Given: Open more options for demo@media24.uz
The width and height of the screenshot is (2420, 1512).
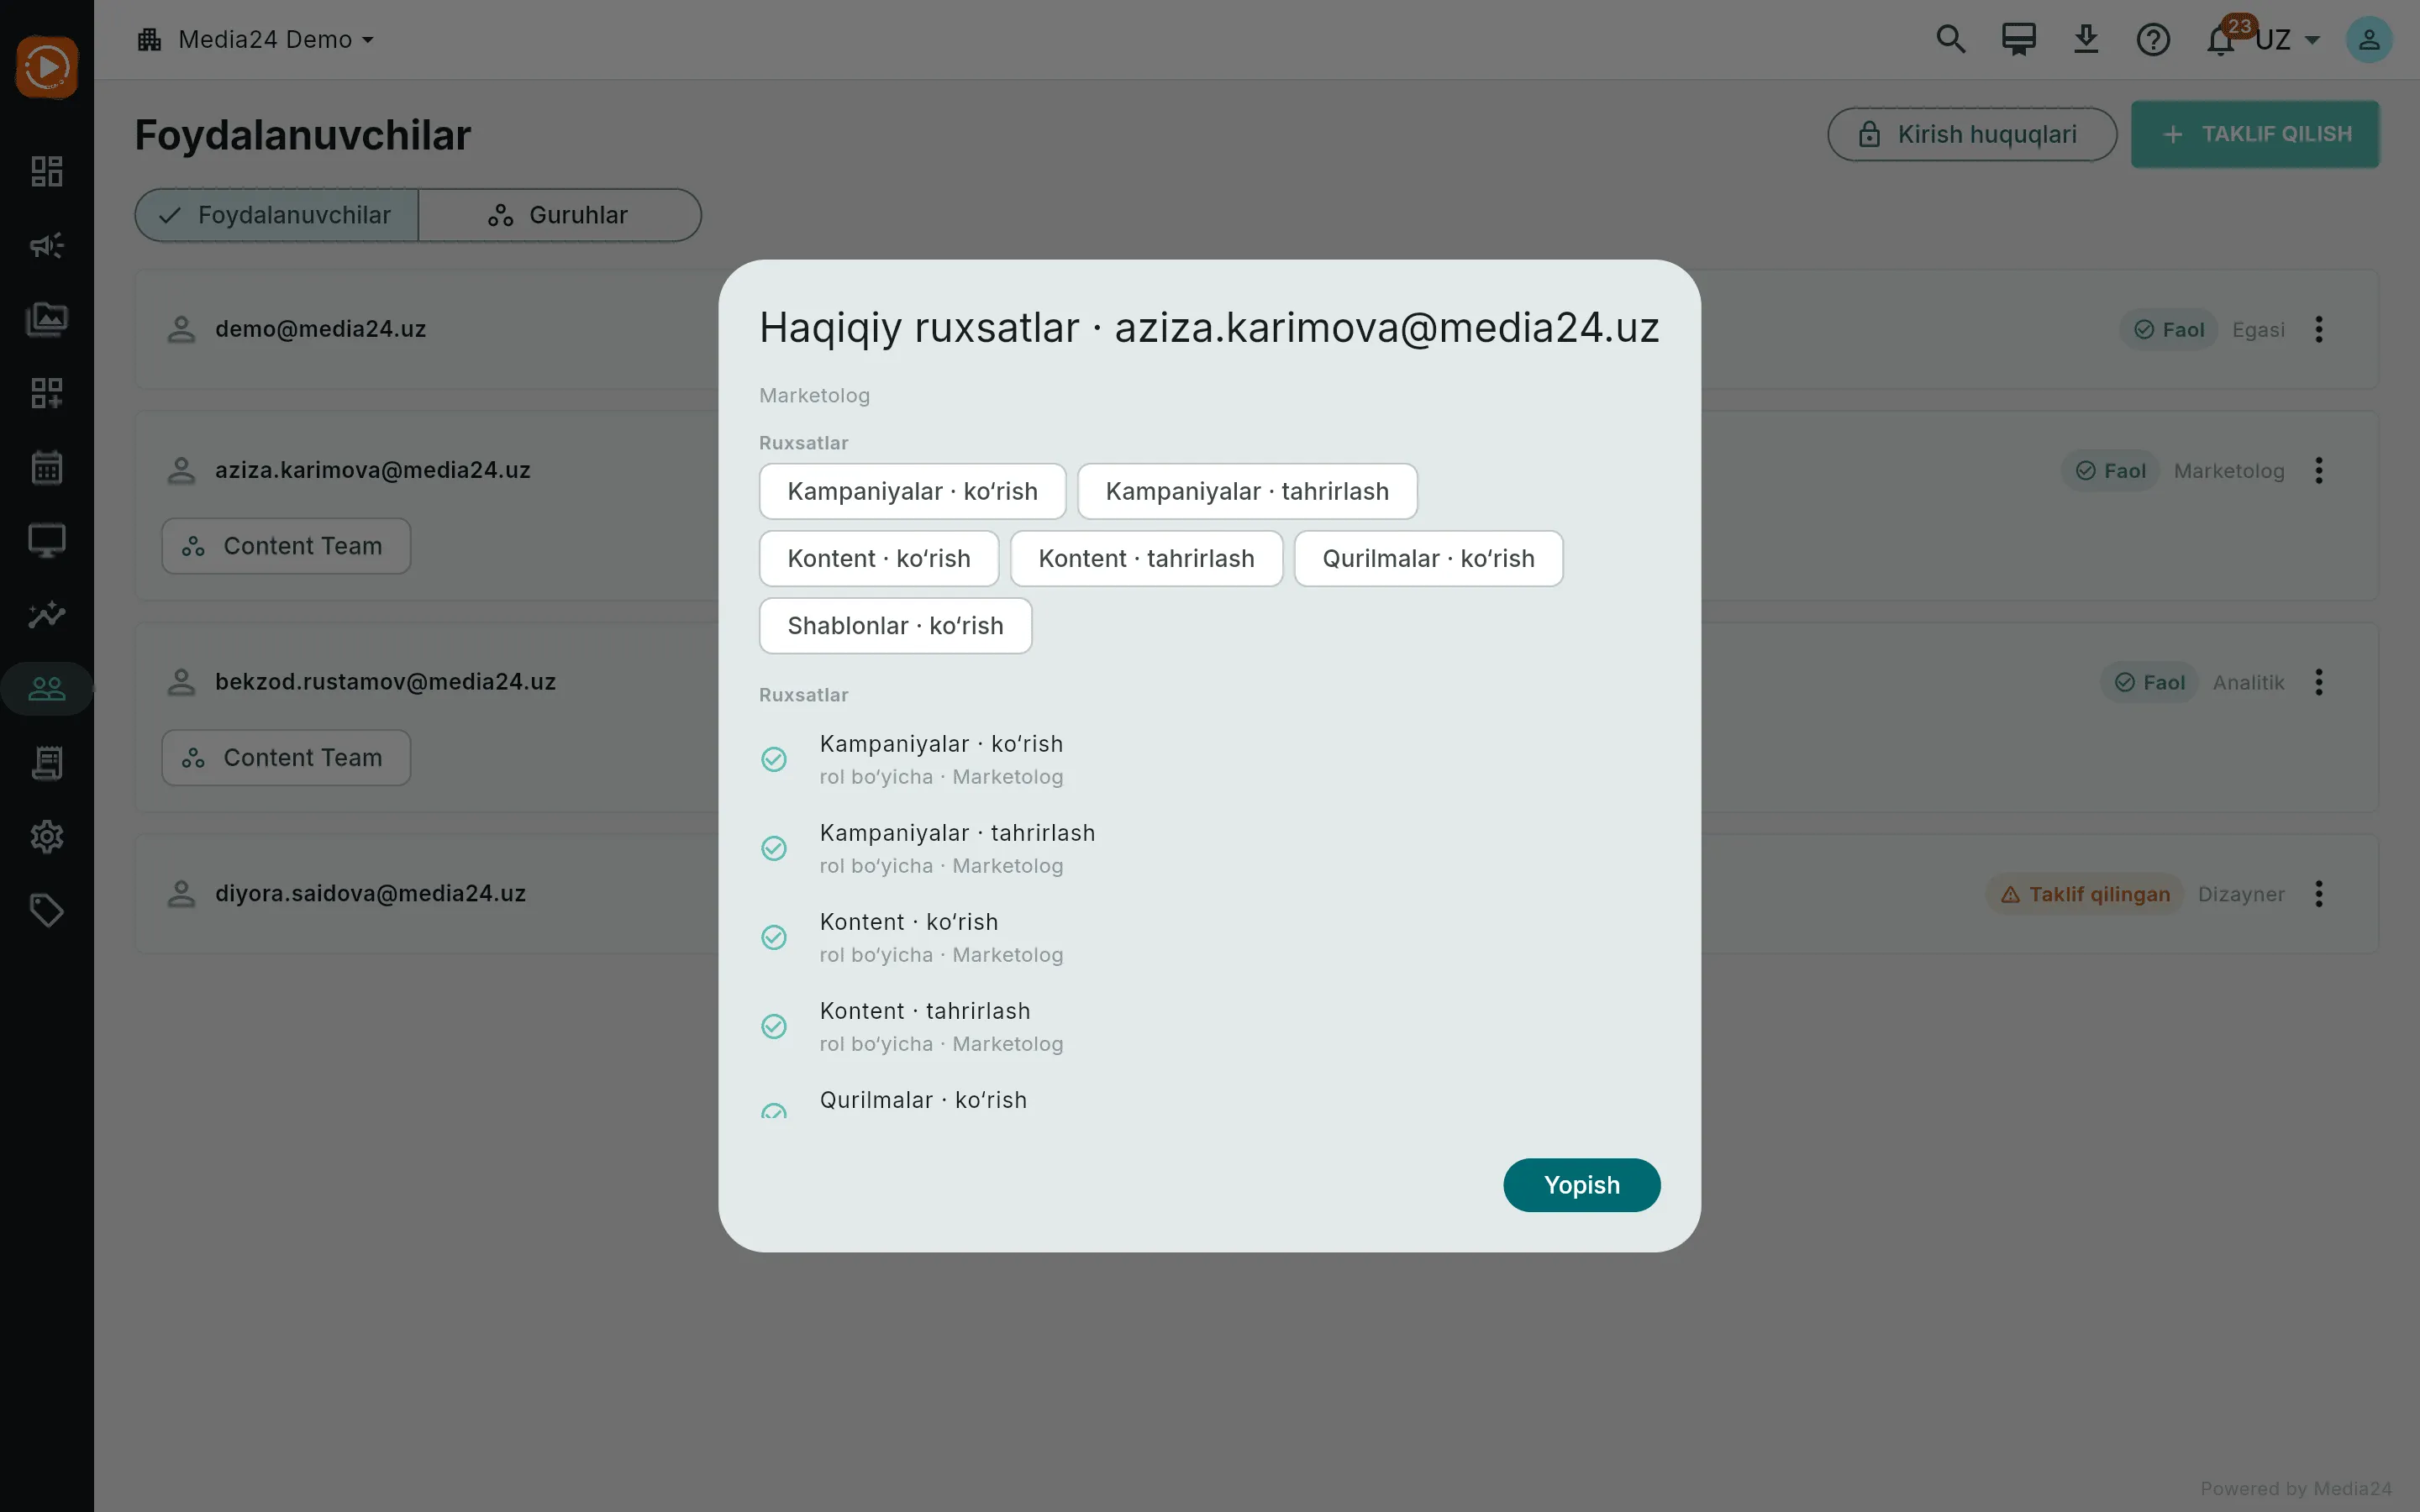Looking at the screenshot, I should point(2319,329).
